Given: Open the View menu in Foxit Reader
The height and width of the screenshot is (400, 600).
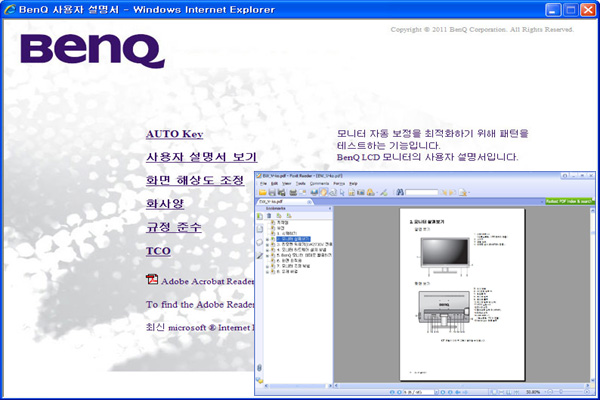Looking at the screenshot, I should tap(287, 183).
